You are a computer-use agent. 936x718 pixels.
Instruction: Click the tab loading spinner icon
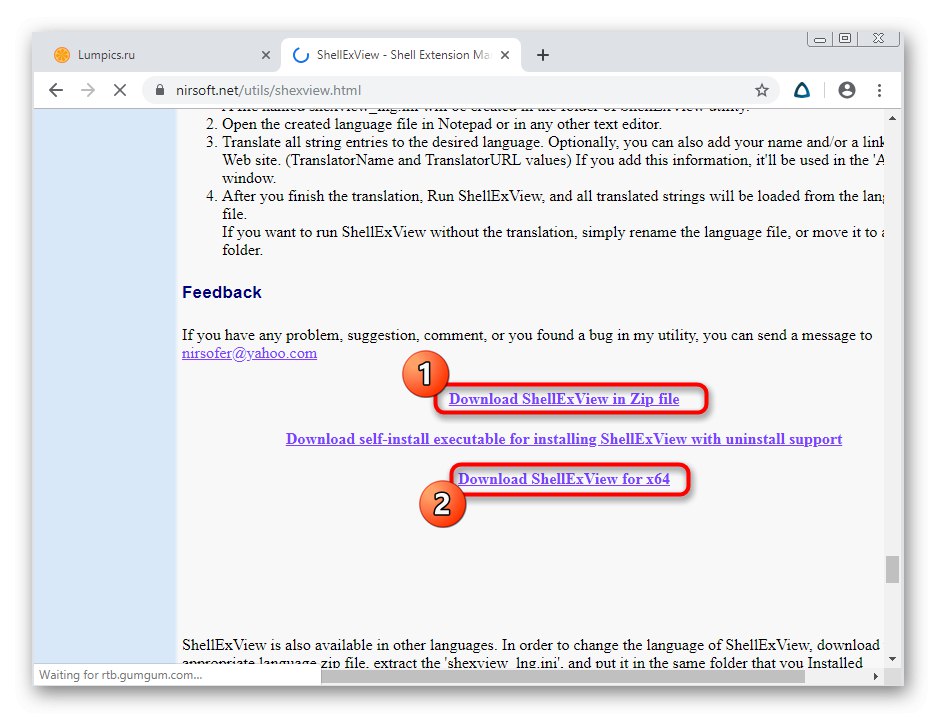[301, 55]
